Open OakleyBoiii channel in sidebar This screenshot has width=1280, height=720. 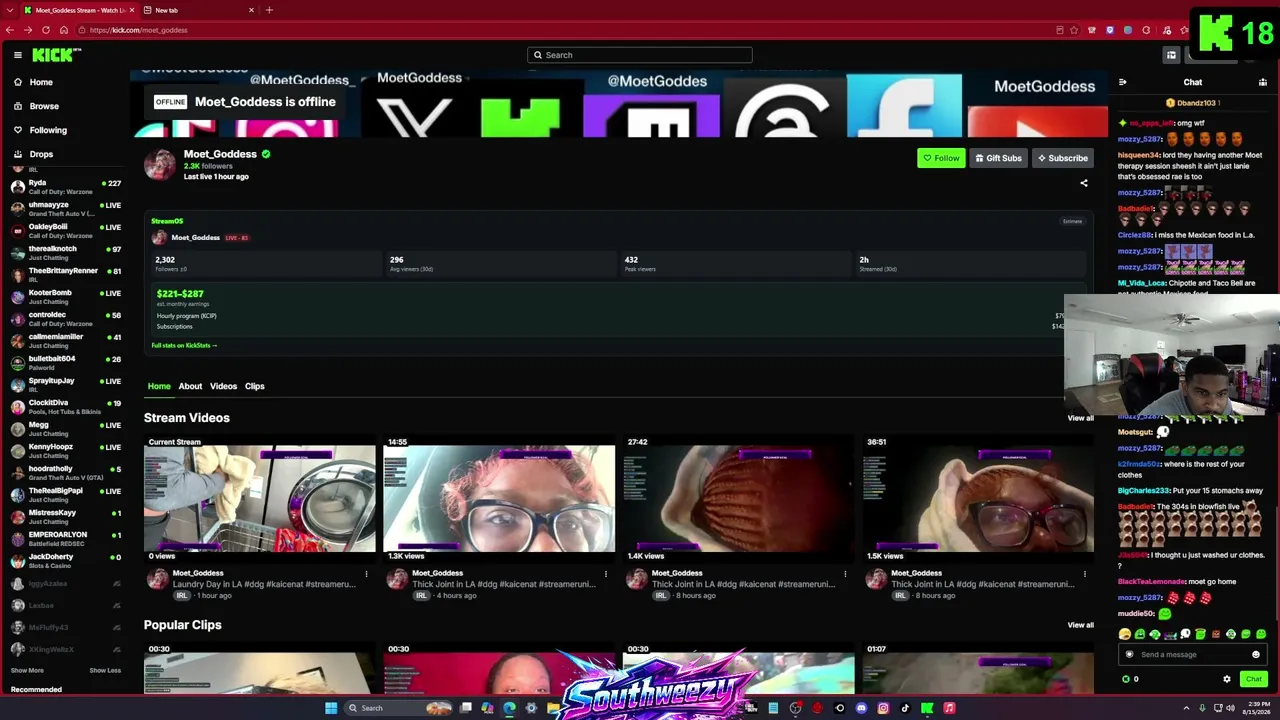pyautogui.click(x=66, y=230)
